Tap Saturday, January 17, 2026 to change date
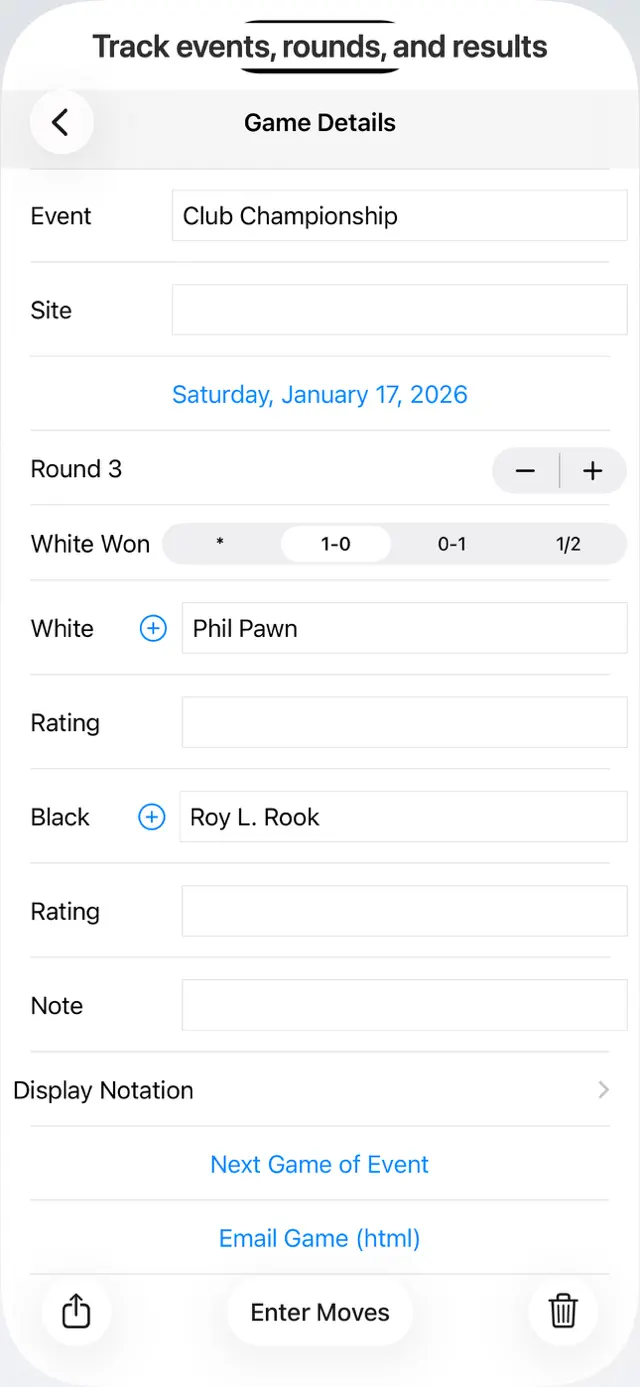640x1387 pixels. [320, 394]
